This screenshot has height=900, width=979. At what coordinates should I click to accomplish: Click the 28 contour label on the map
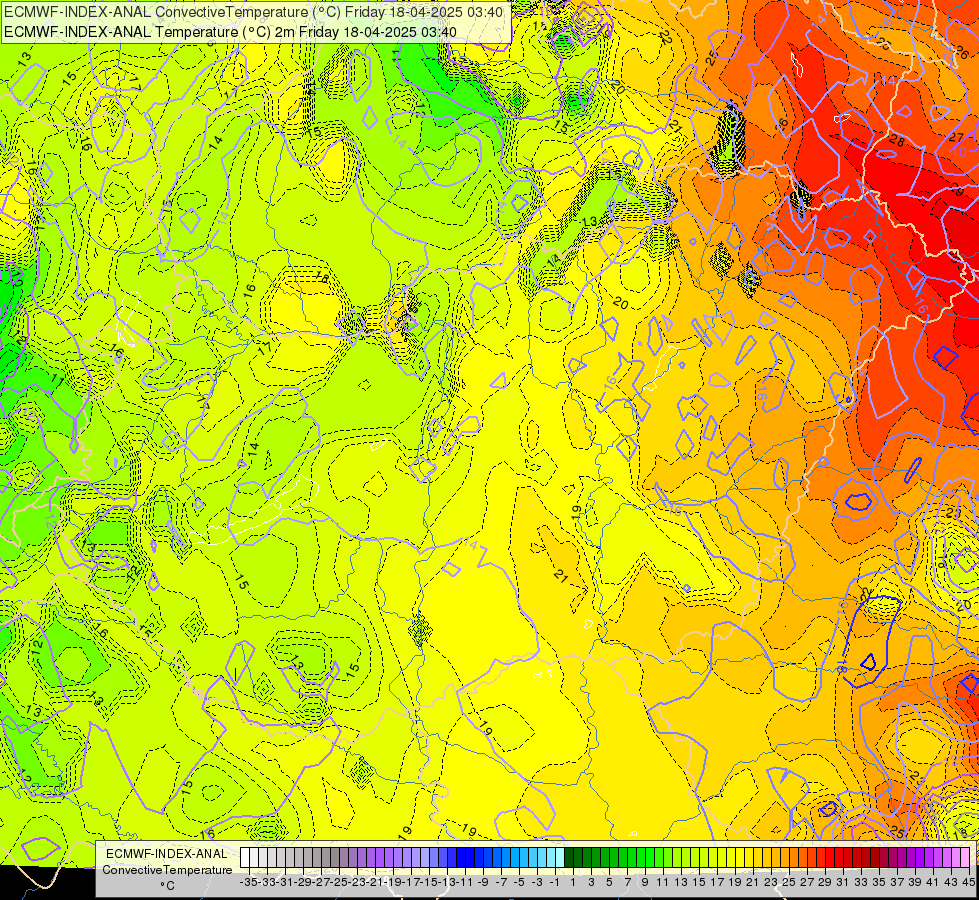click(896, 141)
